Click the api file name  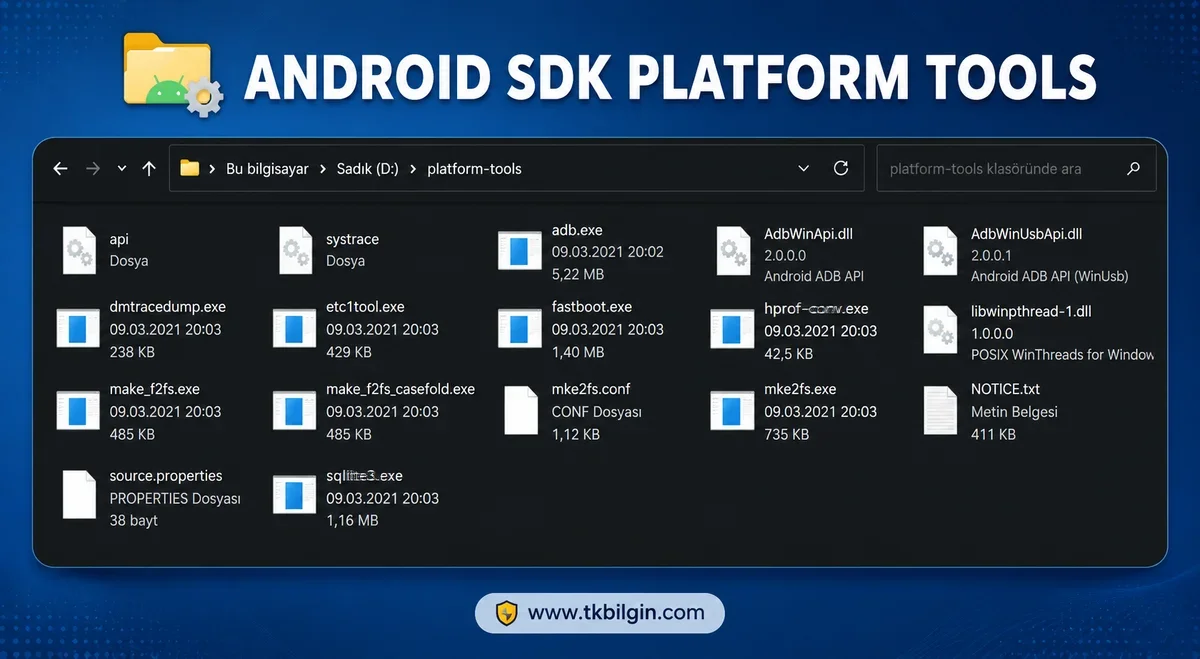click(119, 240)
